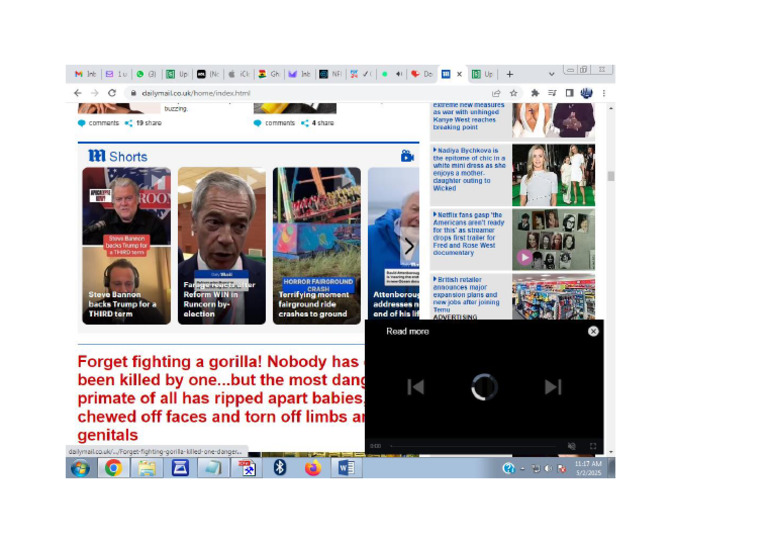Open File Explorer from the taskbar

(x=146, y=469)
